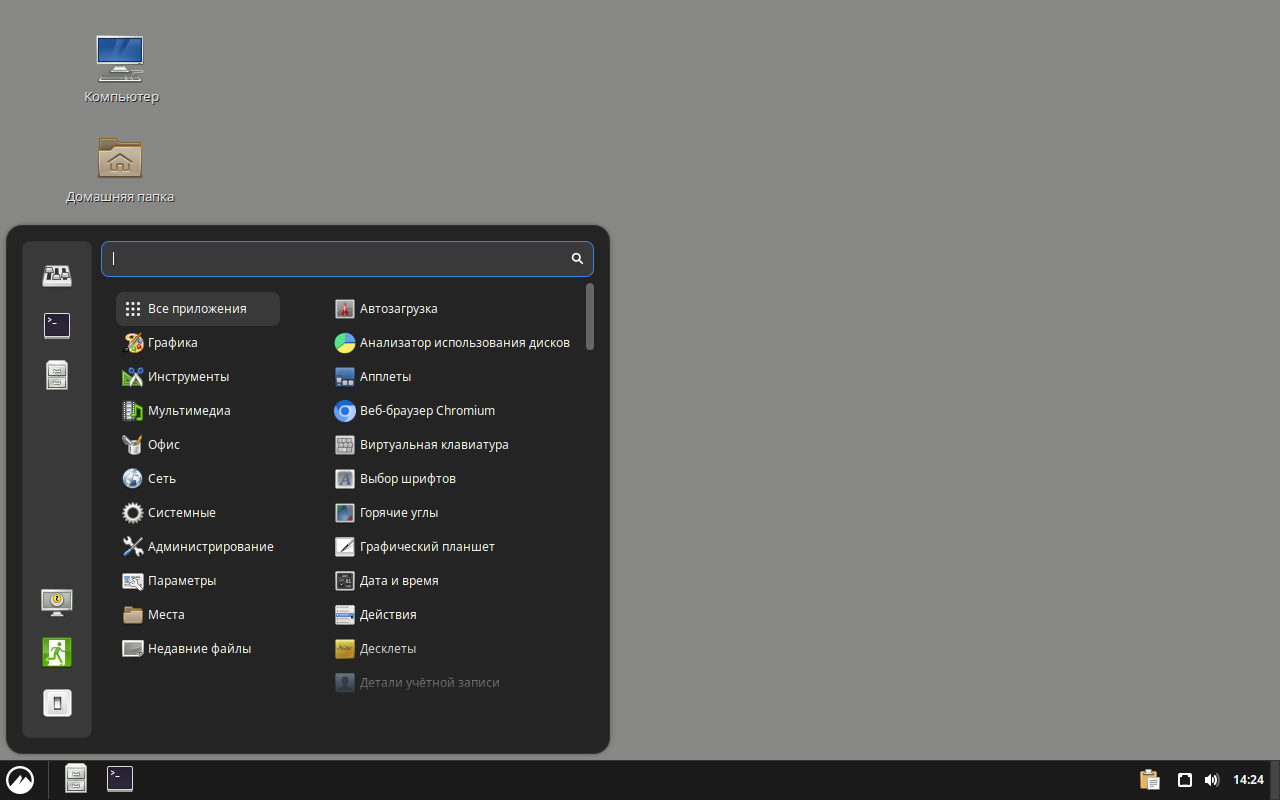The image size is (1280, 800).
Task: Open the Мультимедиа category
Action: pos(189,411)
